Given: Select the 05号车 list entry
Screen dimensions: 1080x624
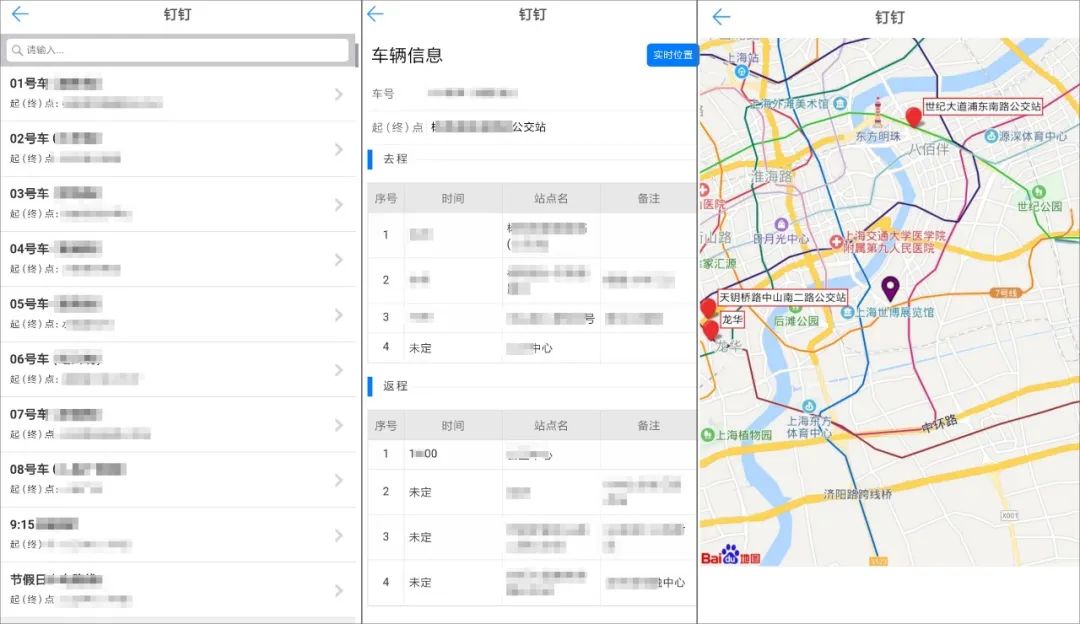Looking at the screenshot, I should click(178, 314).
